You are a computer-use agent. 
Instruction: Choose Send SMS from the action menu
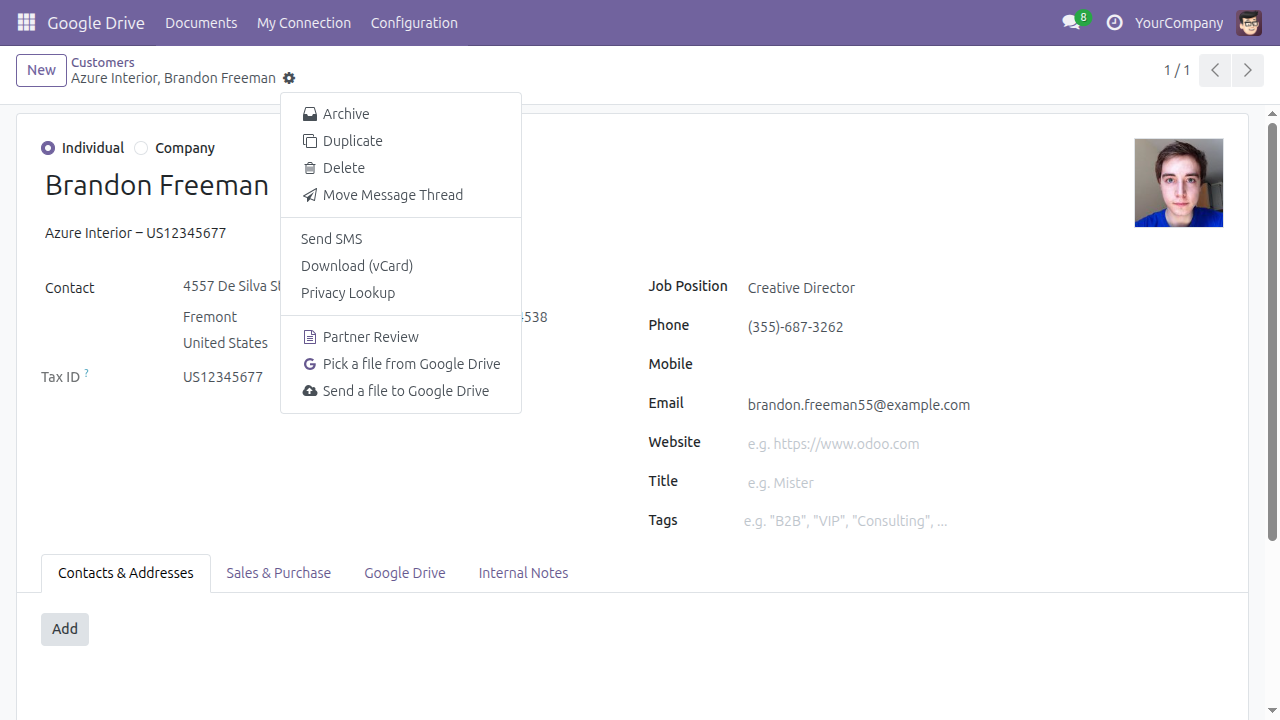[401, 239]
